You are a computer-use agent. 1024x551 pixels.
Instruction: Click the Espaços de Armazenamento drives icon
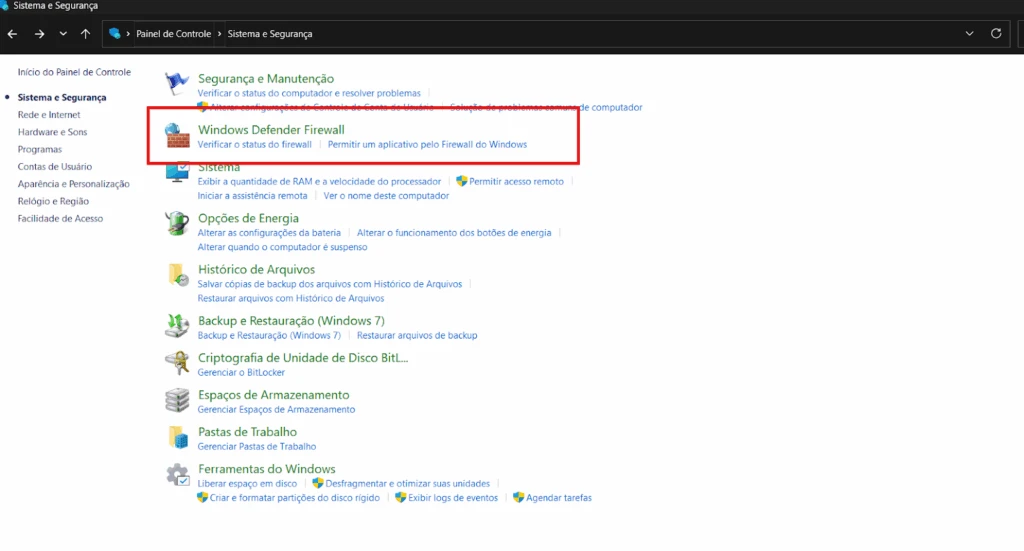[177, 400]
